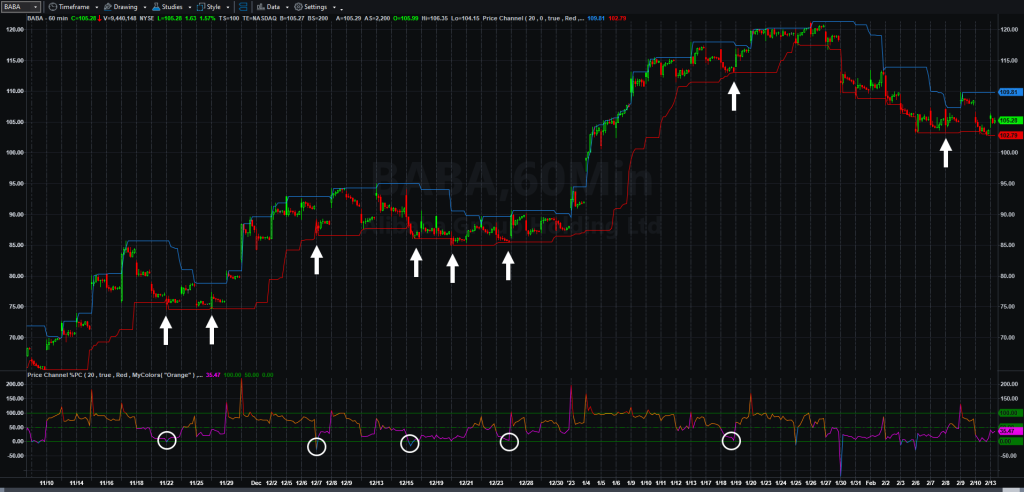Screen dimensions: 1024x492
Task: Expand the Data dropdown arrow
Action: coord(287,7)
